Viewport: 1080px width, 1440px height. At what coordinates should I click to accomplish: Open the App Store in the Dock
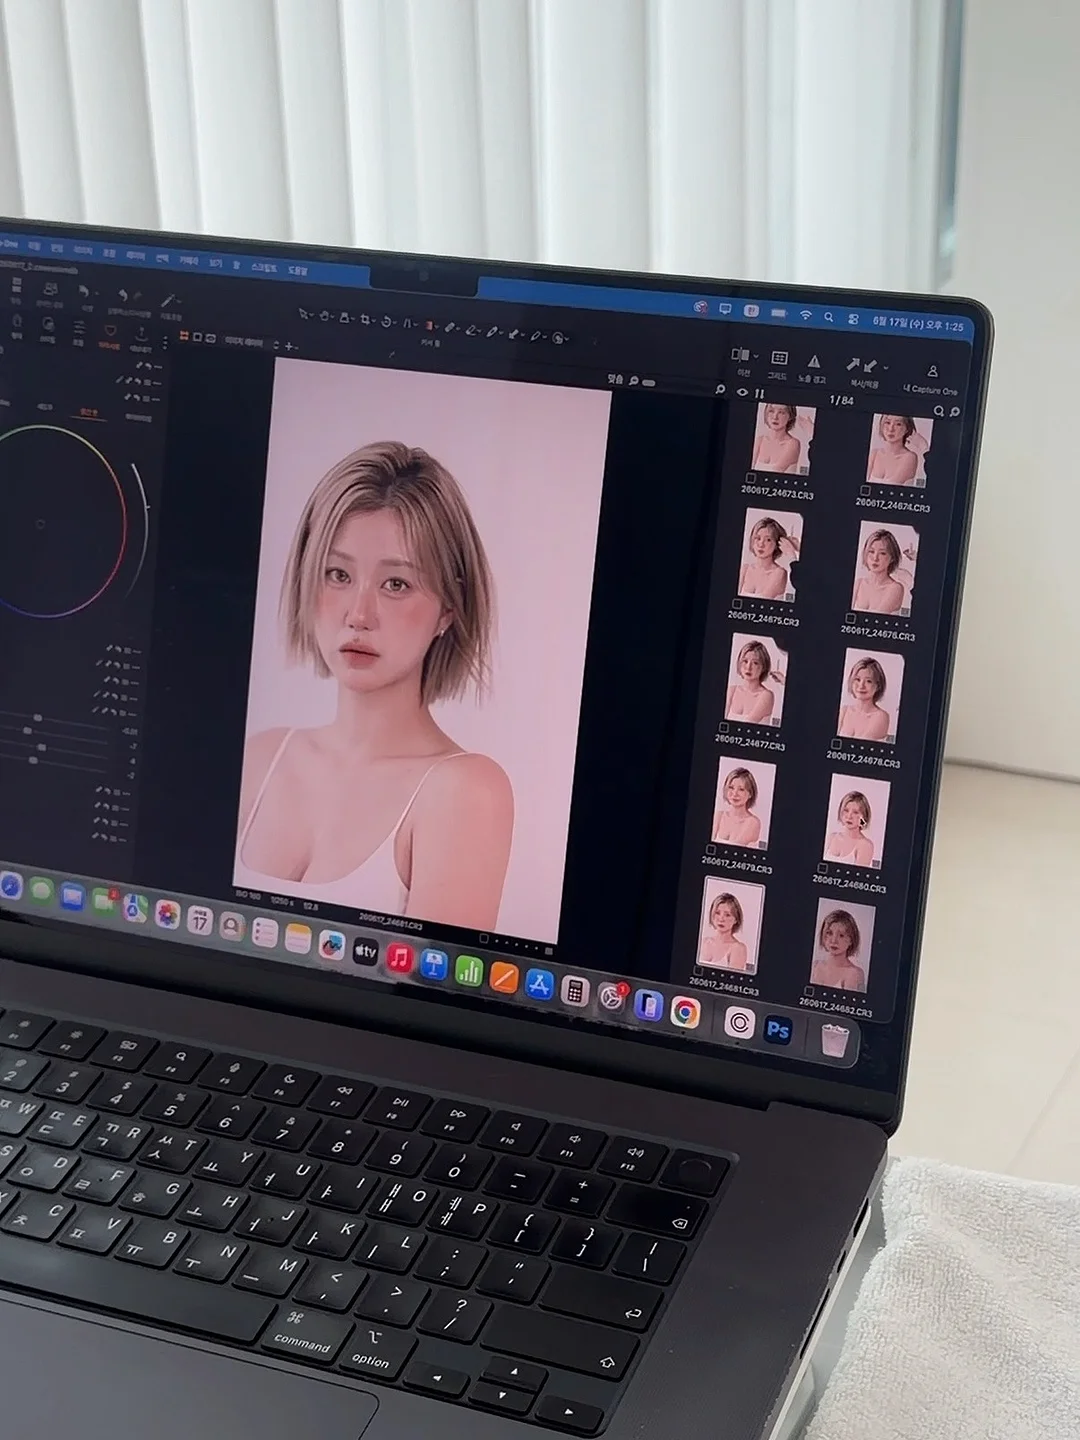(x=539, y=984)
